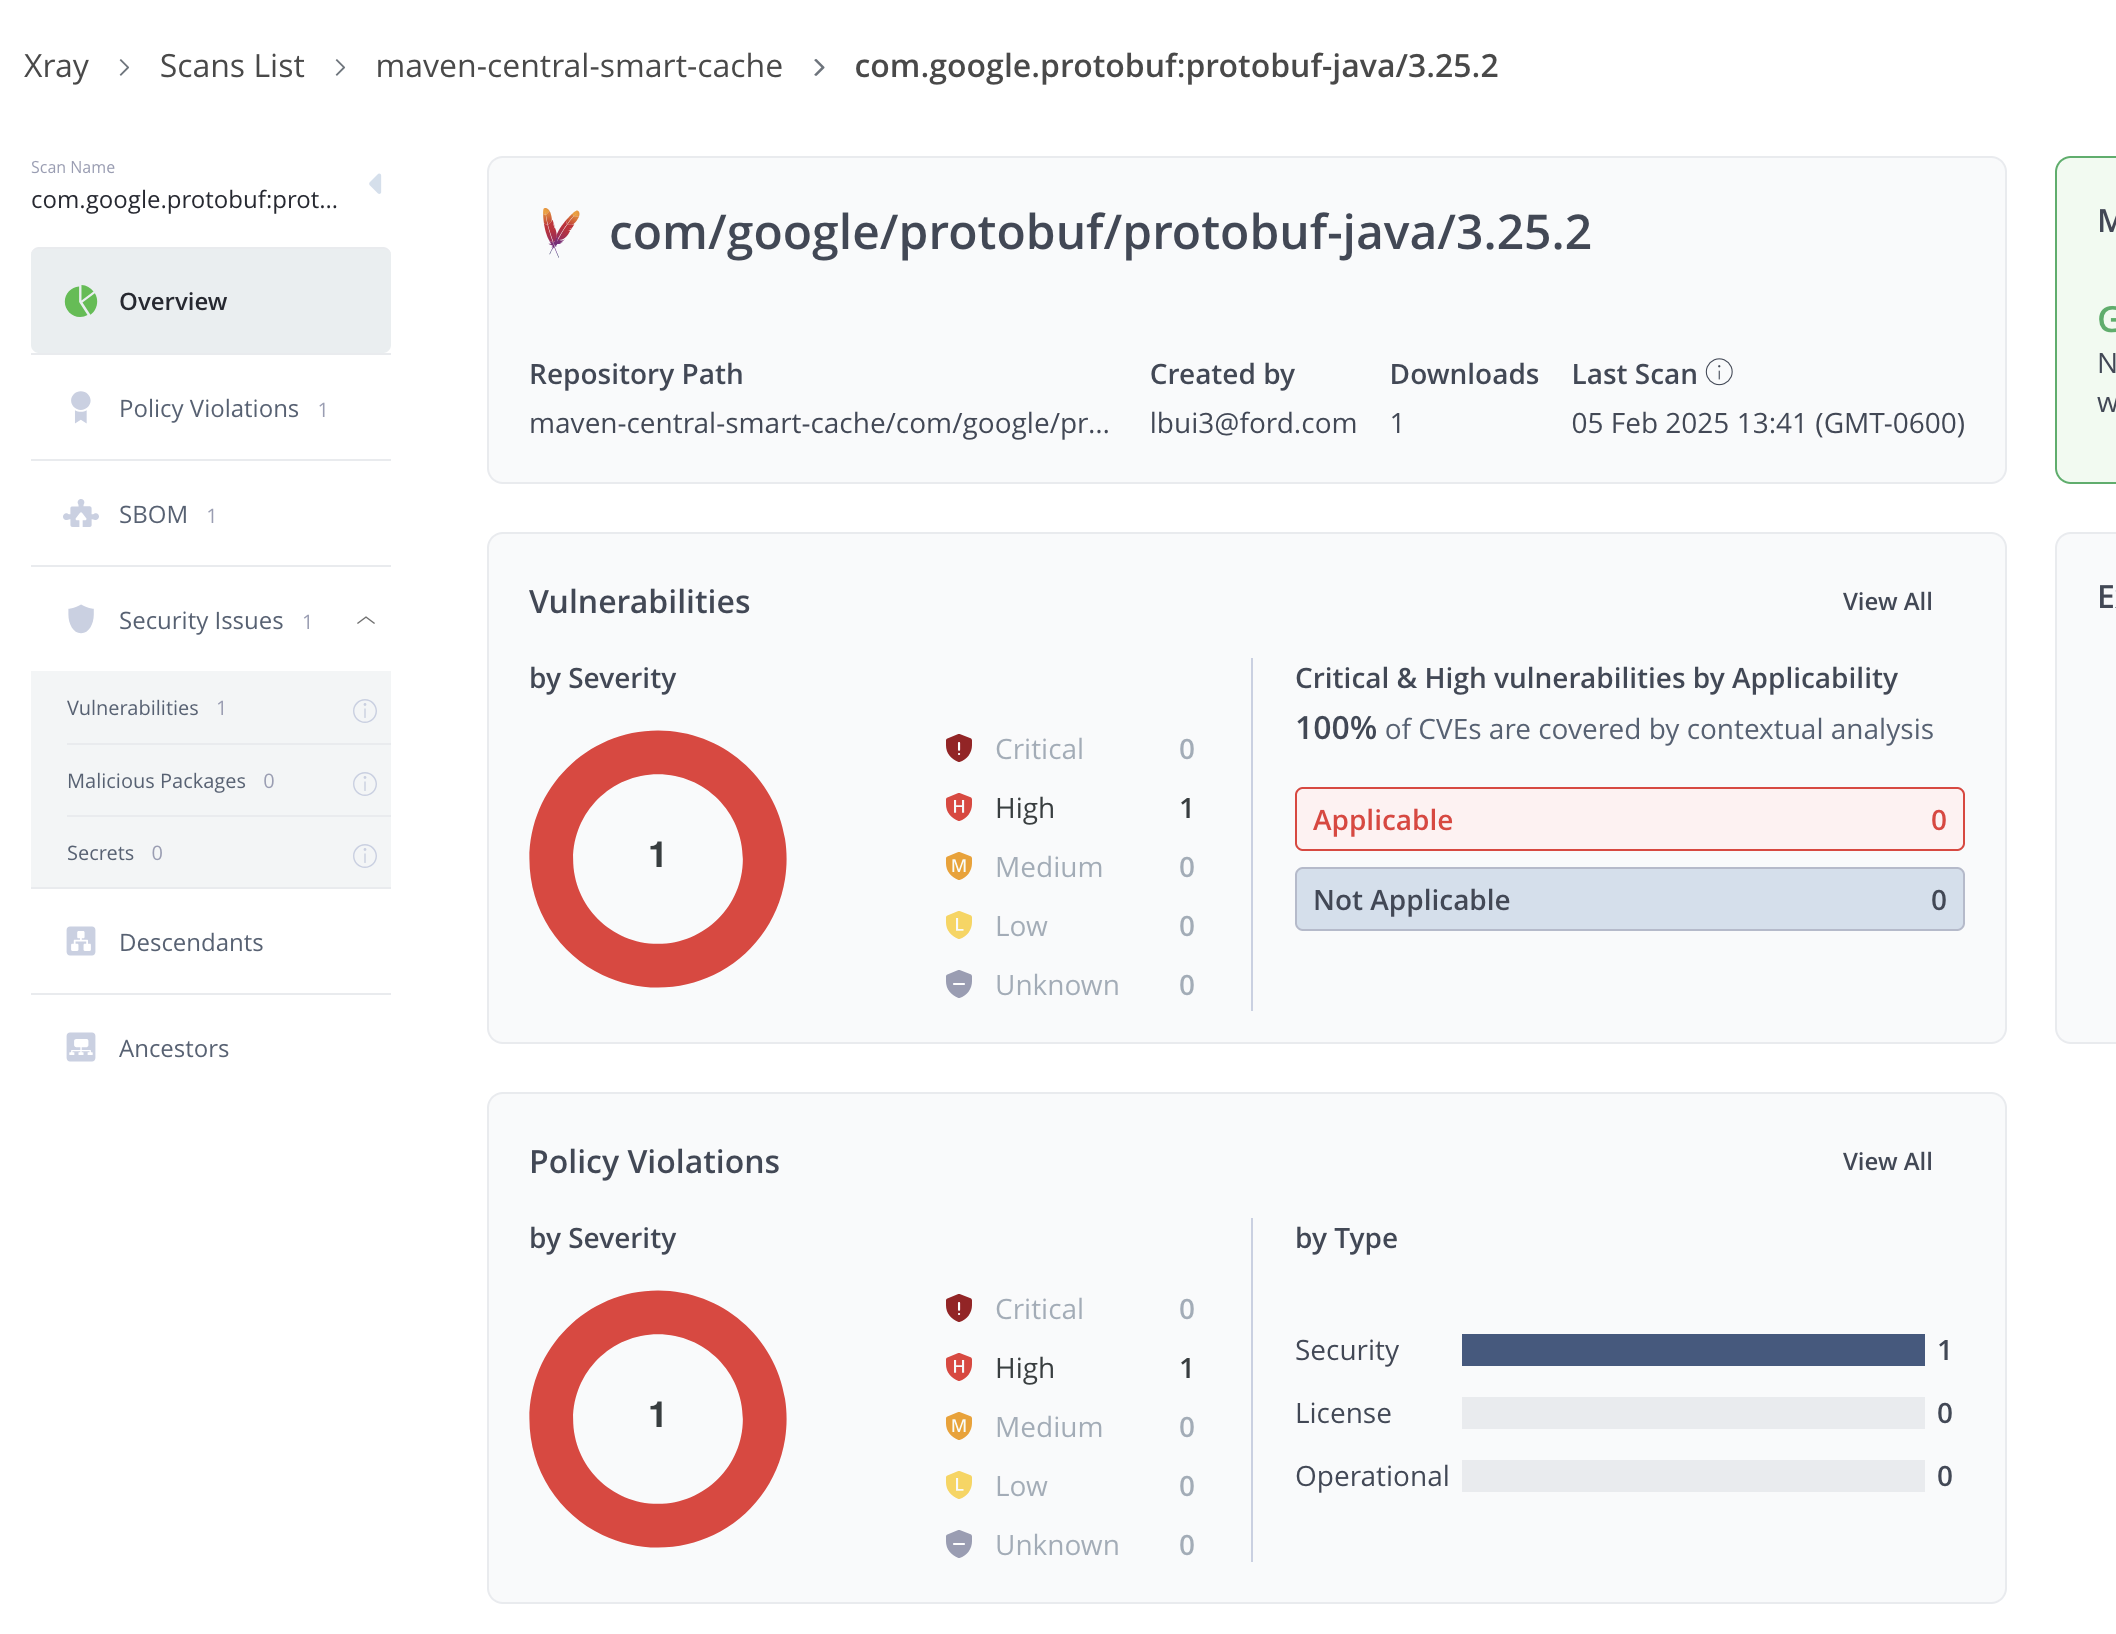This screenshot has height=1634, width=2116.
Task: Click Critical shield icon in Policy Violations legend
Action: point(959,1308)
